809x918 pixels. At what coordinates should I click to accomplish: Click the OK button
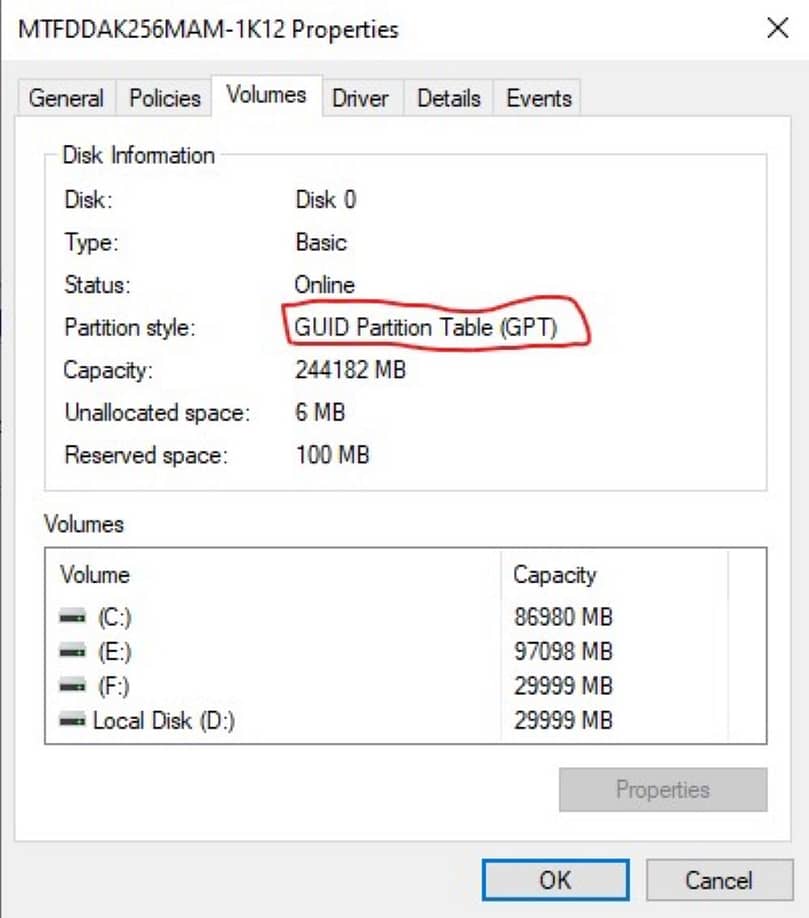tap(555, 880)
